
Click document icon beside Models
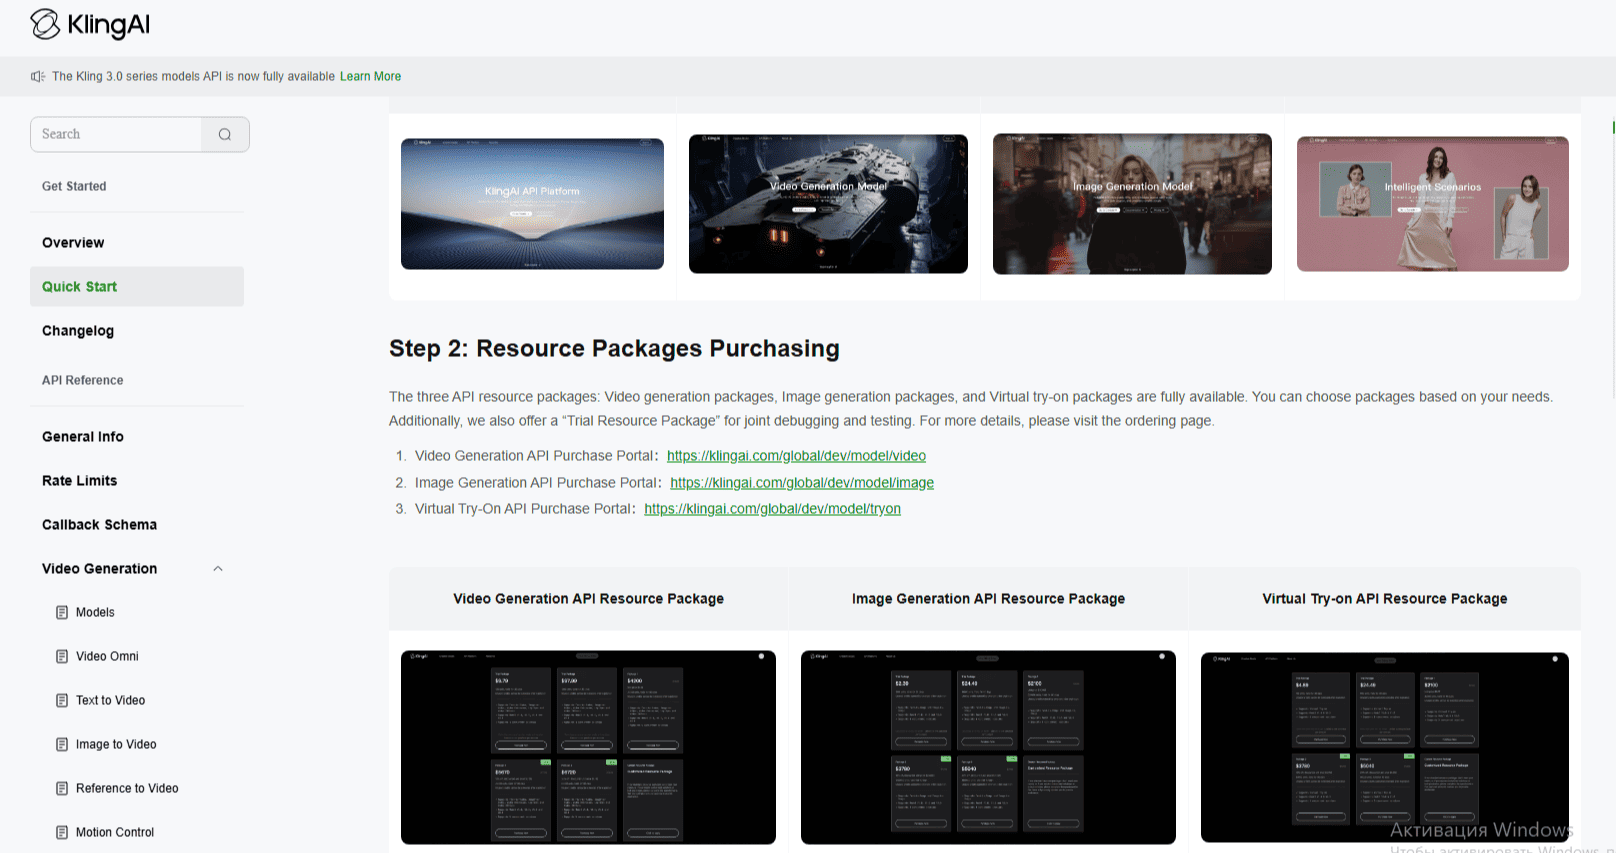[x=62, y=613]
